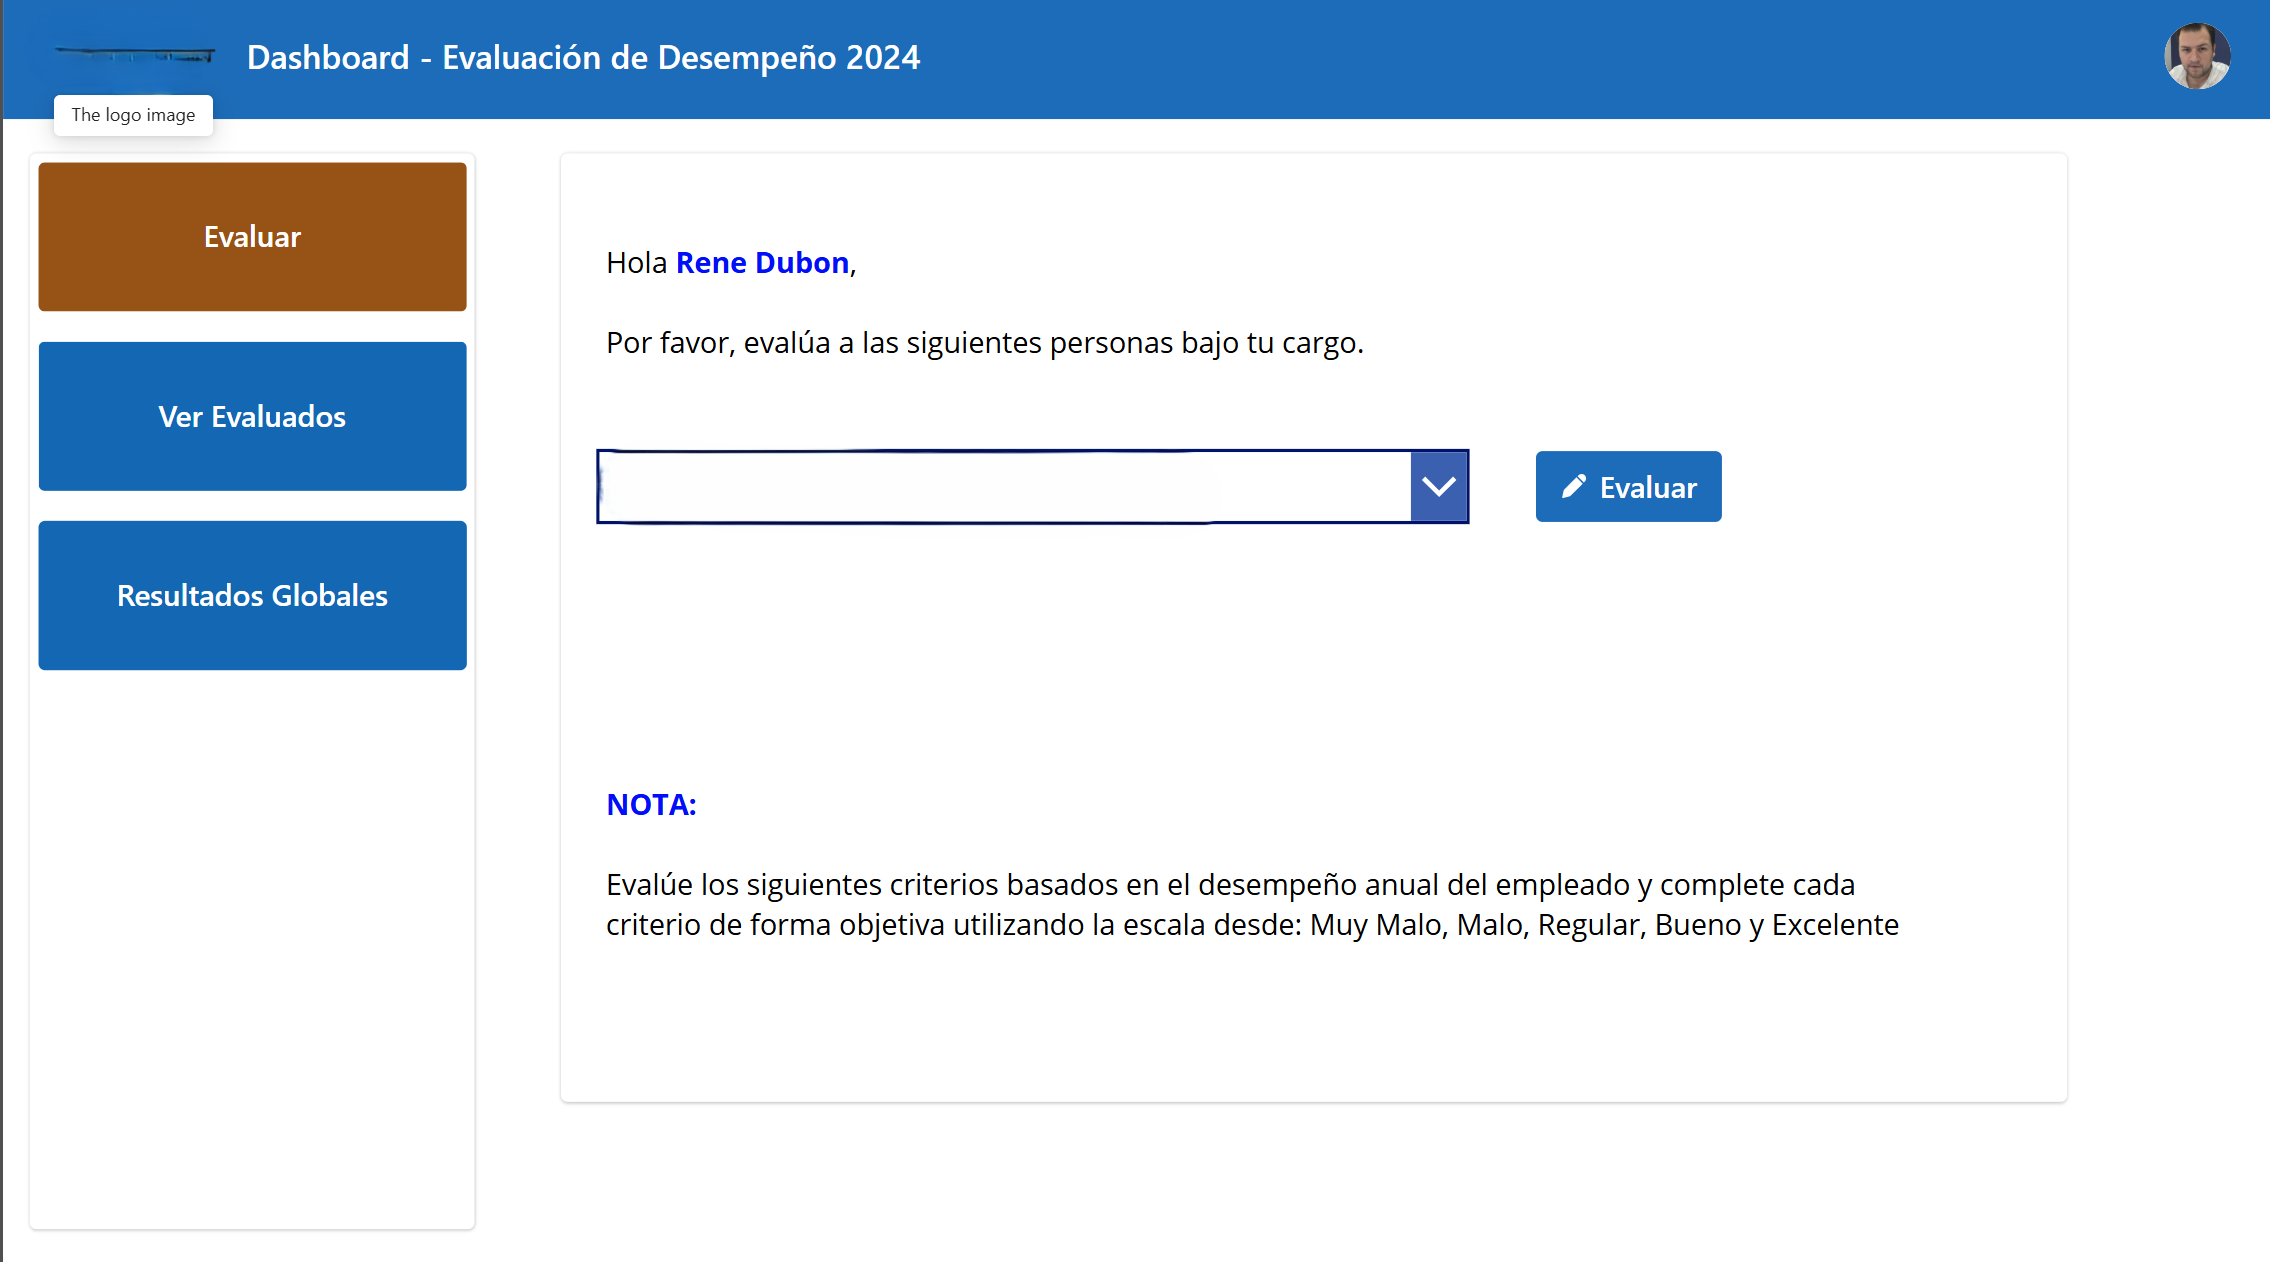Click the 'The logo image' tooltip

tap(133, 115)
